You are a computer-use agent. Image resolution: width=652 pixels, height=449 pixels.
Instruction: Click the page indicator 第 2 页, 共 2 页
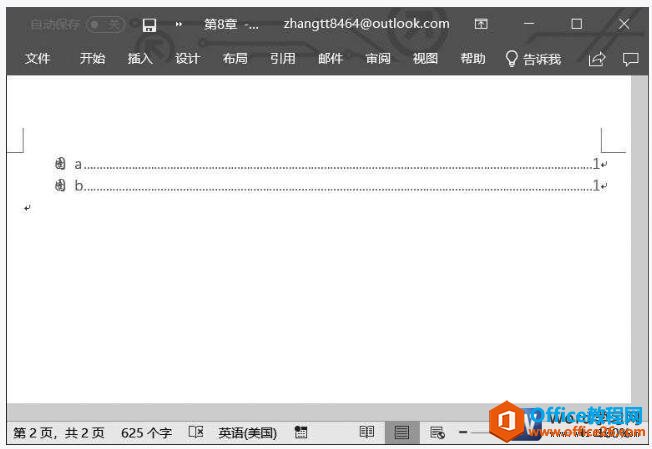click(x=59, y=433)
